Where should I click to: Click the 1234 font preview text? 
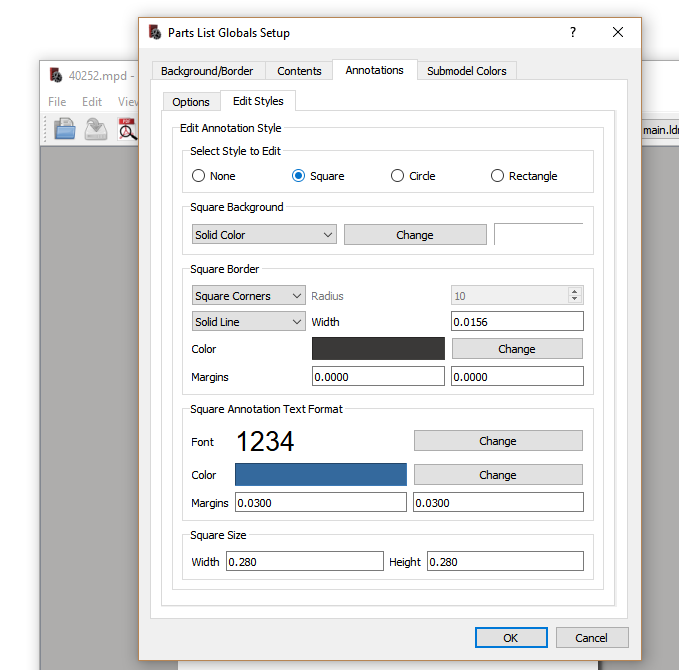tap(265, 441)
